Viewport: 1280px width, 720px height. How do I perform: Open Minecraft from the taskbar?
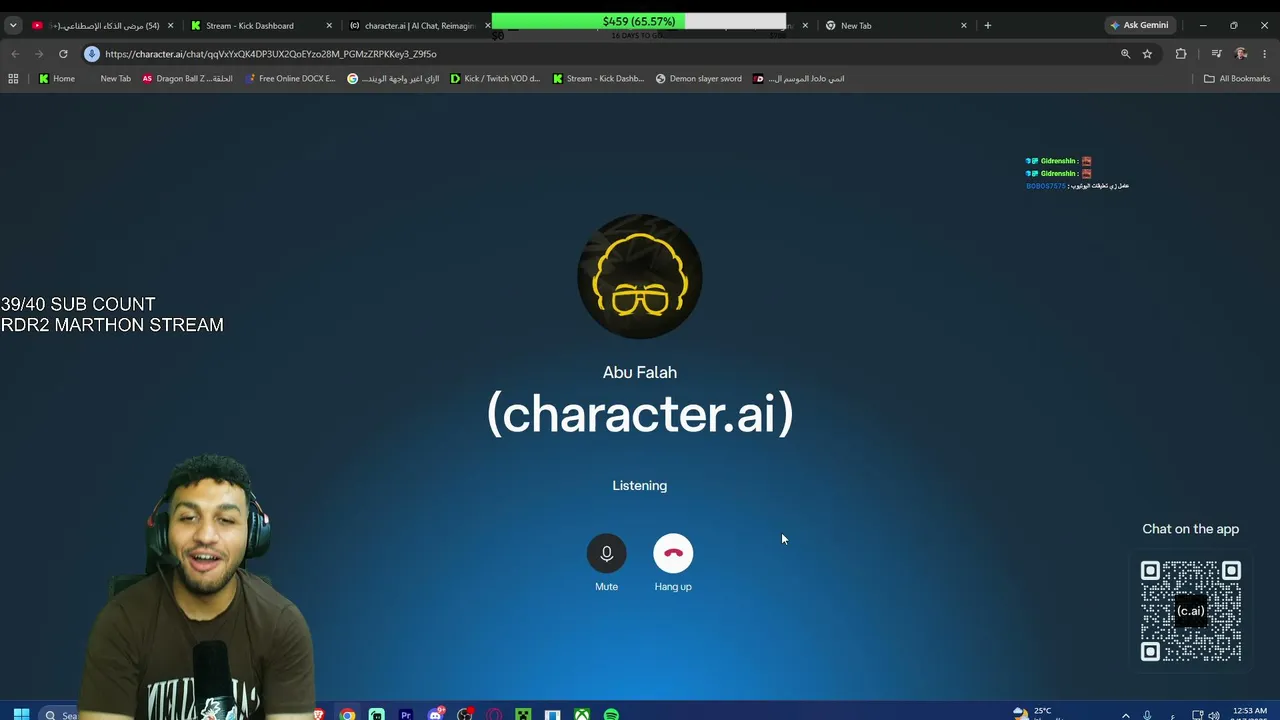pyautogui.click(x=523, y=714)
